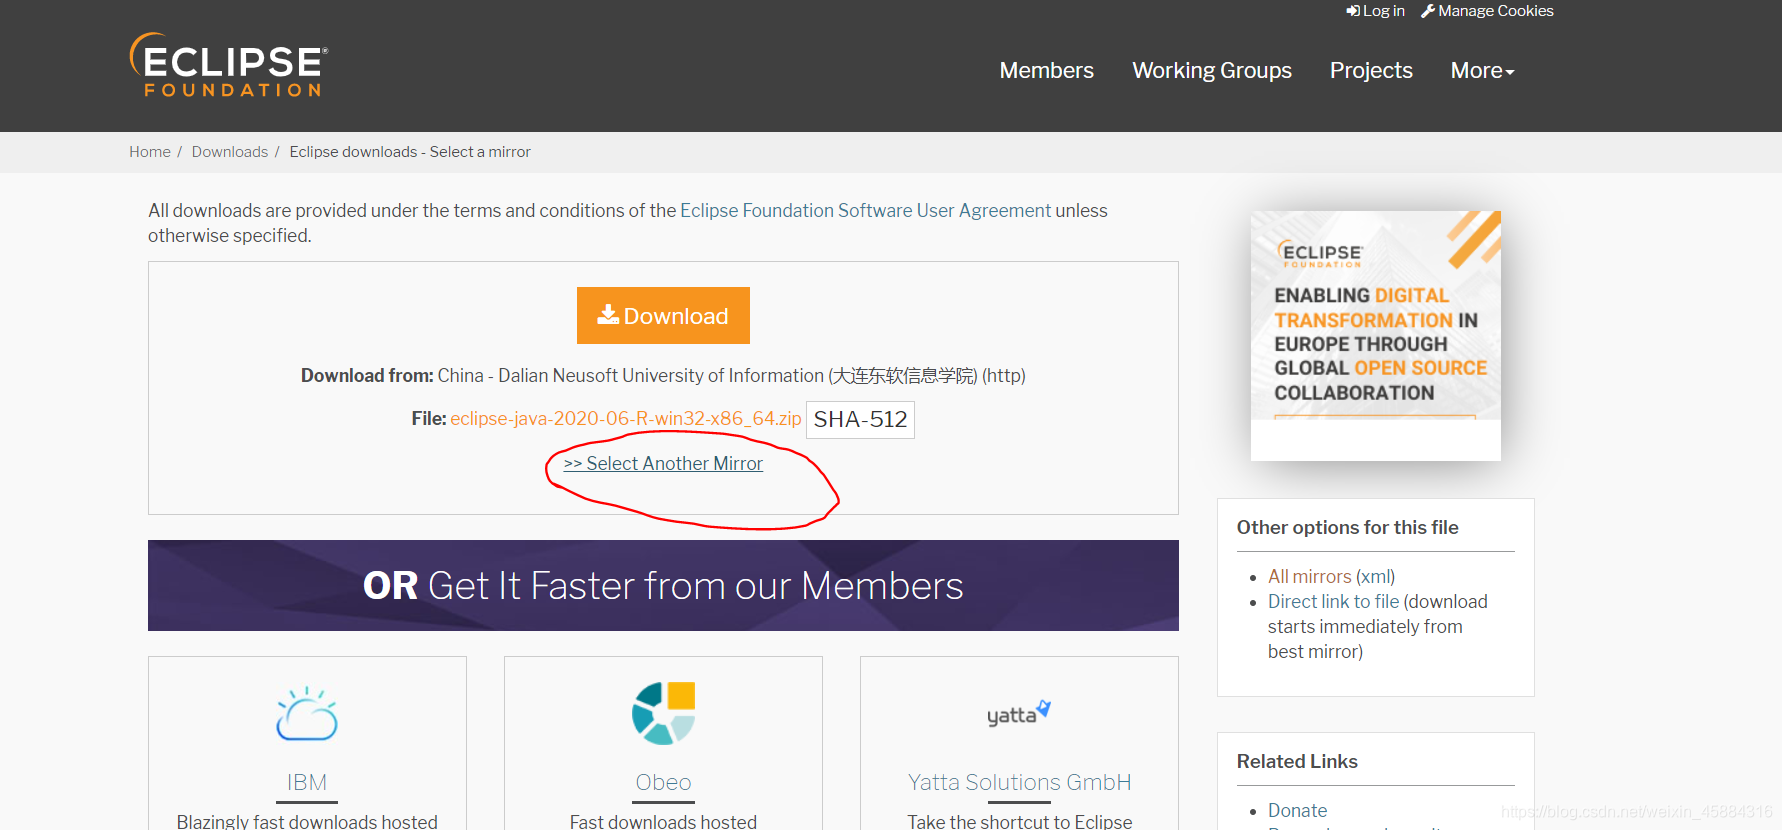Click the Log in link
Screen dimensions: 1782x830
(x=1375, y=11)
